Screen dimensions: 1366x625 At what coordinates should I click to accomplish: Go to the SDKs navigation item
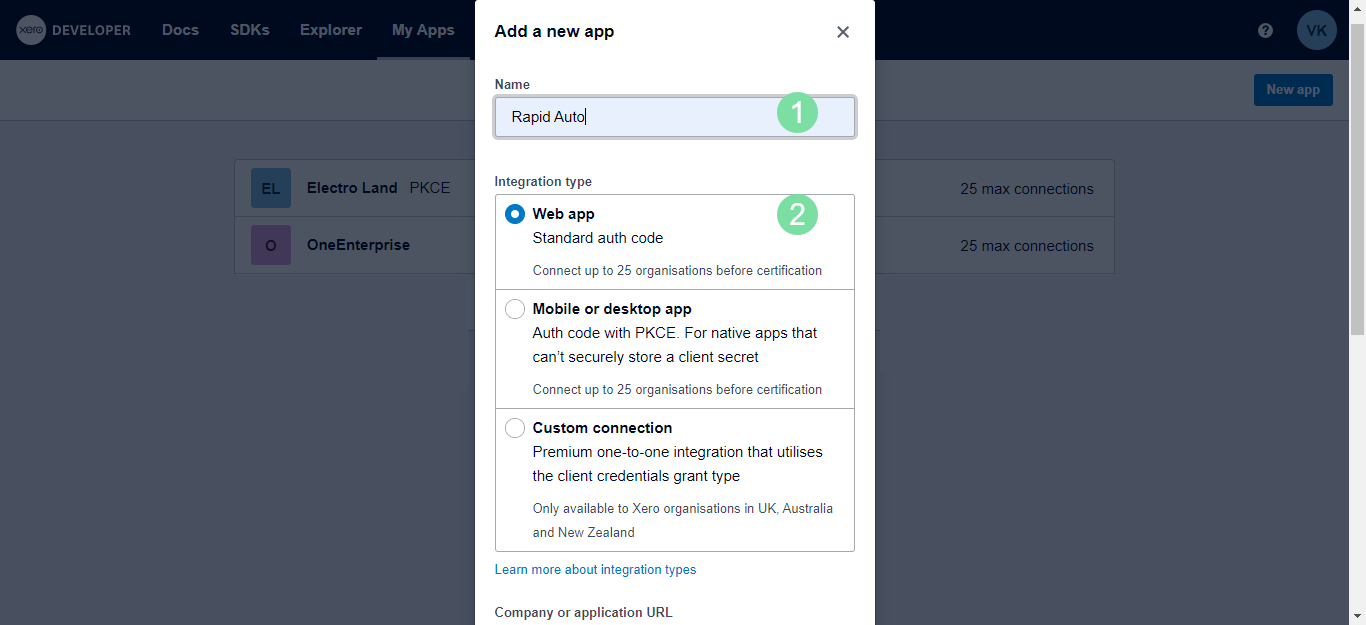[x=249, y=30]
